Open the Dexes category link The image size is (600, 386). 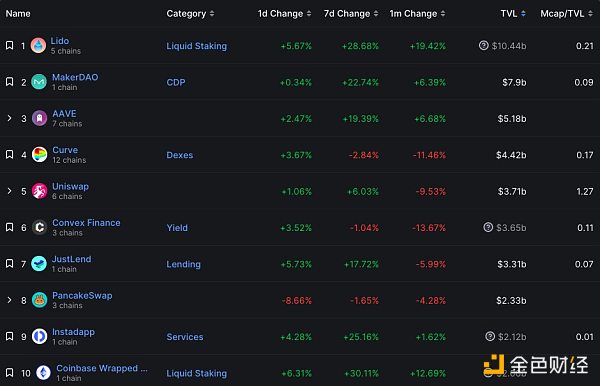pos(179,155)
